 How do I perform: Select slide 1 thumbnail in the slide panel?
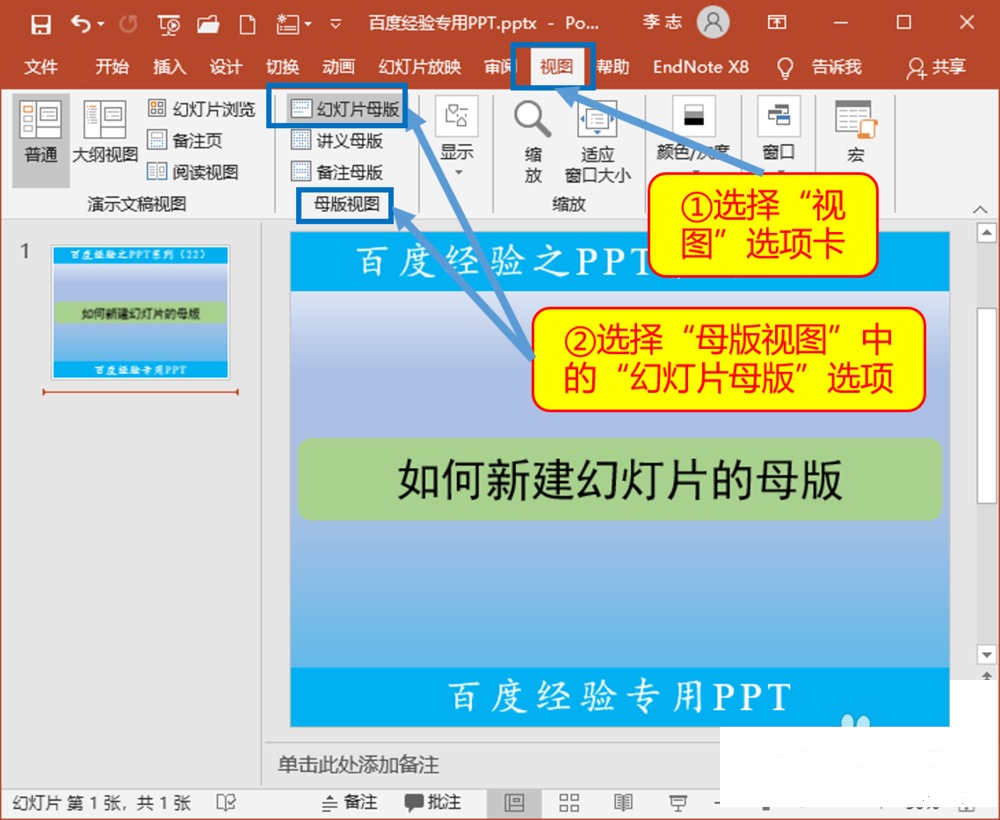pos(140,312)
